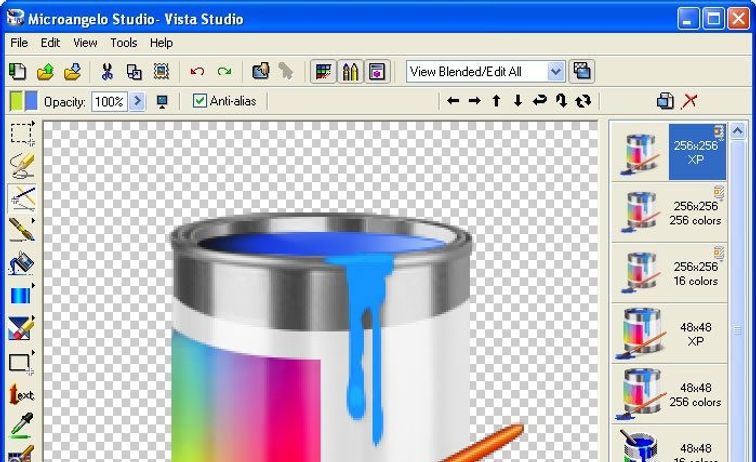
Task: Select the paint bucket fill tool
Action: click(21, 264)
